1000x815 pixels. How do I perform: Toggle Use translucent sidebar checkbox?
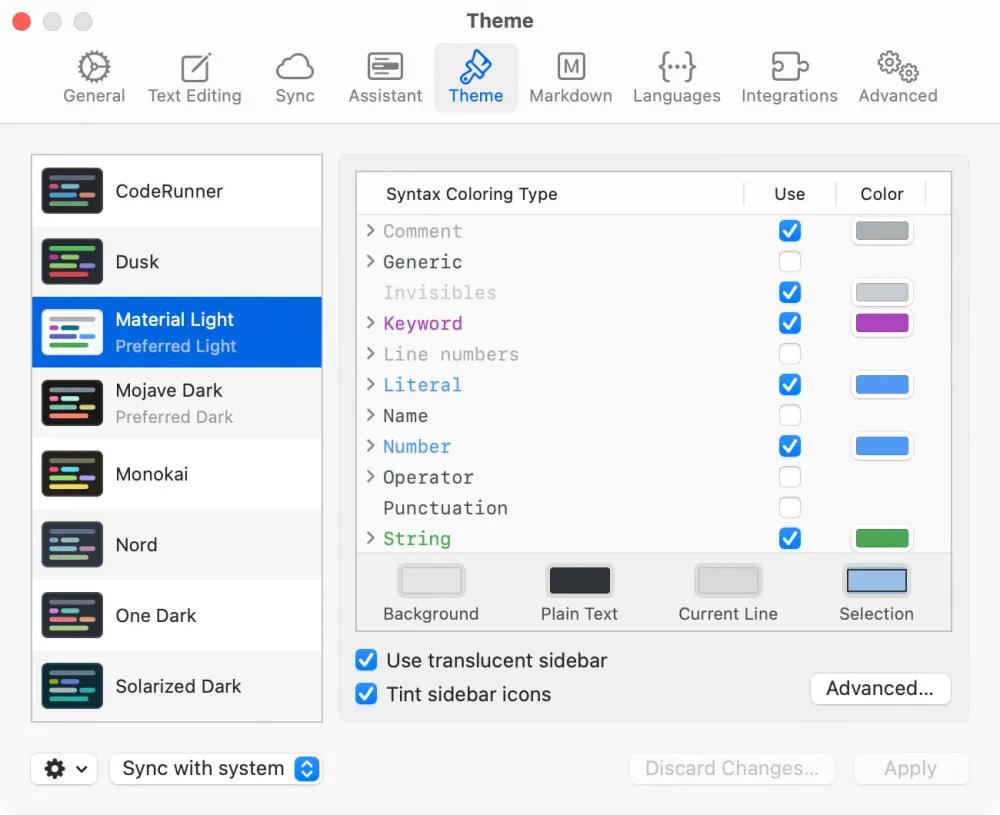(366, 660)
